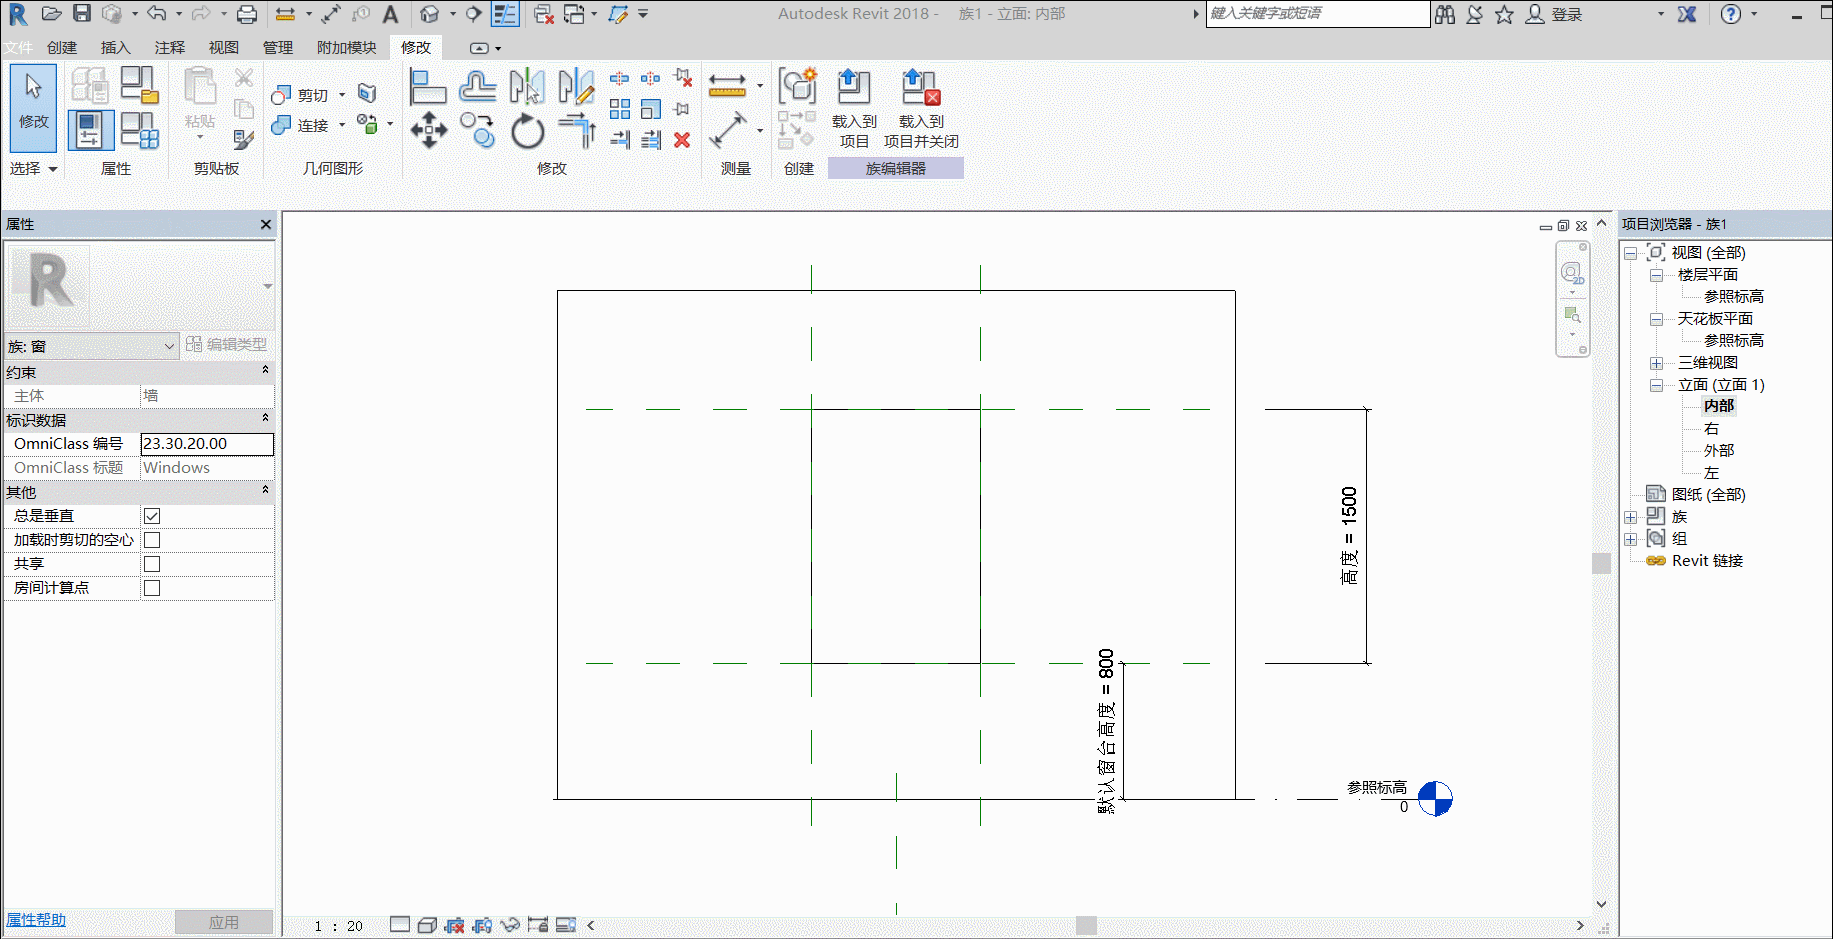Click the Print icon in quick access toolbar

[x=246, y=14]
